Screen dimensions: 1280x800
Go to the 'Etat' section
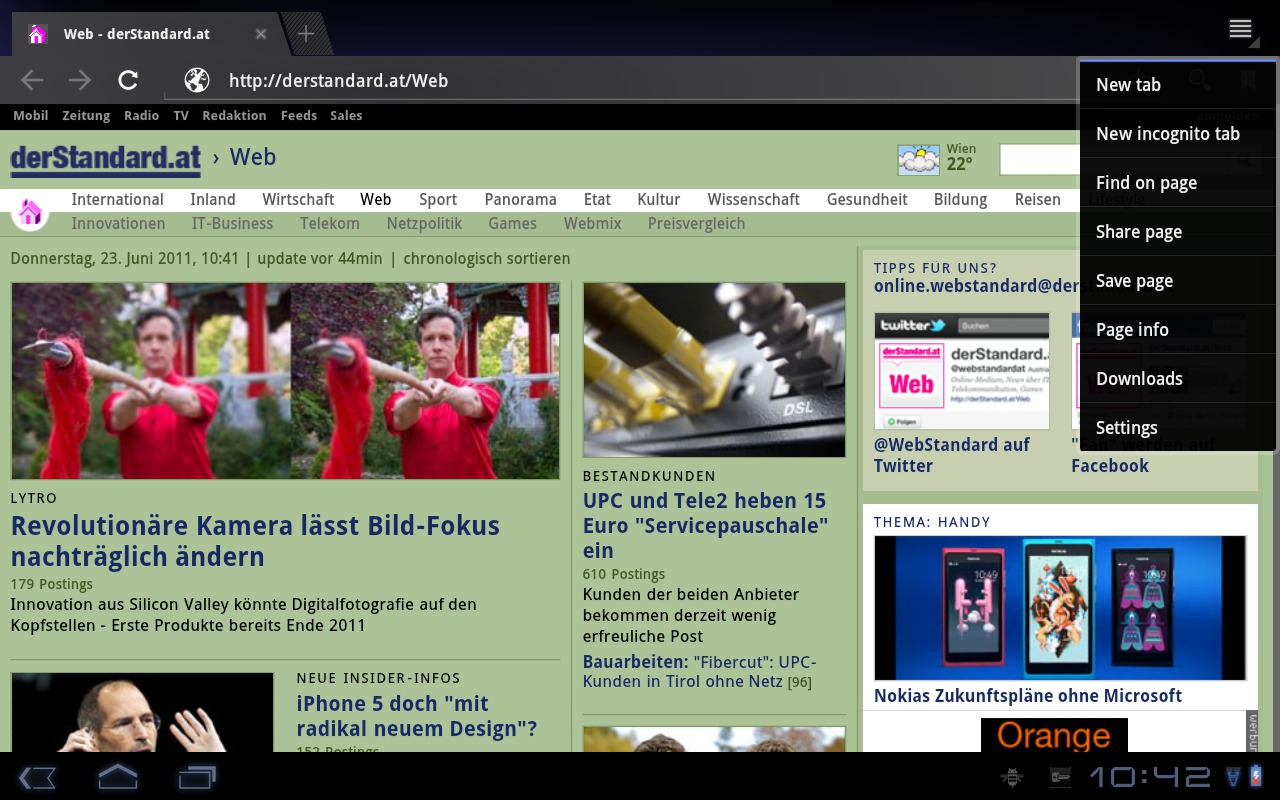(x=597, y=200)
